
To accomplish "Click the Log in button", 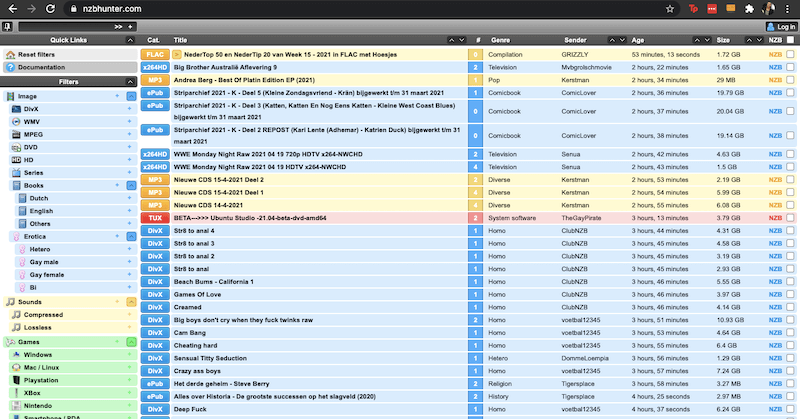I will point(780,26).
